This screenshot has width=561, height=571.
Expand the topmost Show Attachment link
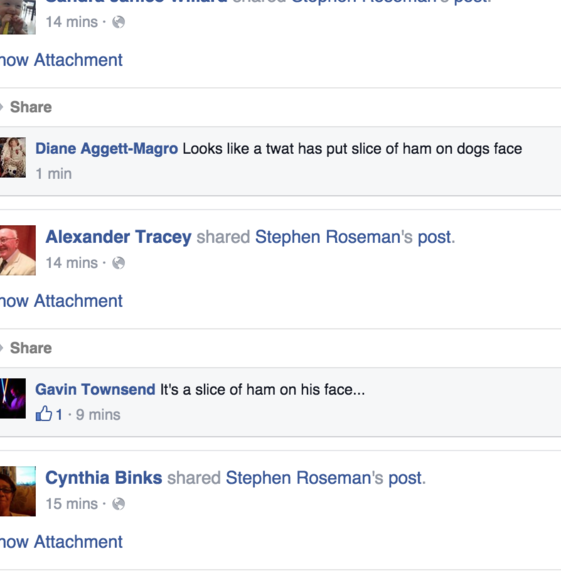click(x=61, y=60)
